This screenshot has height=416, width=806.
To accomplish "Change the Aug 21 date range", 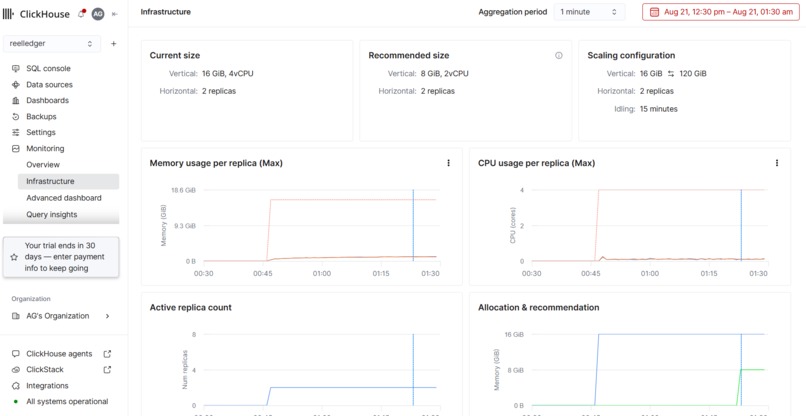I will point(721,12).
